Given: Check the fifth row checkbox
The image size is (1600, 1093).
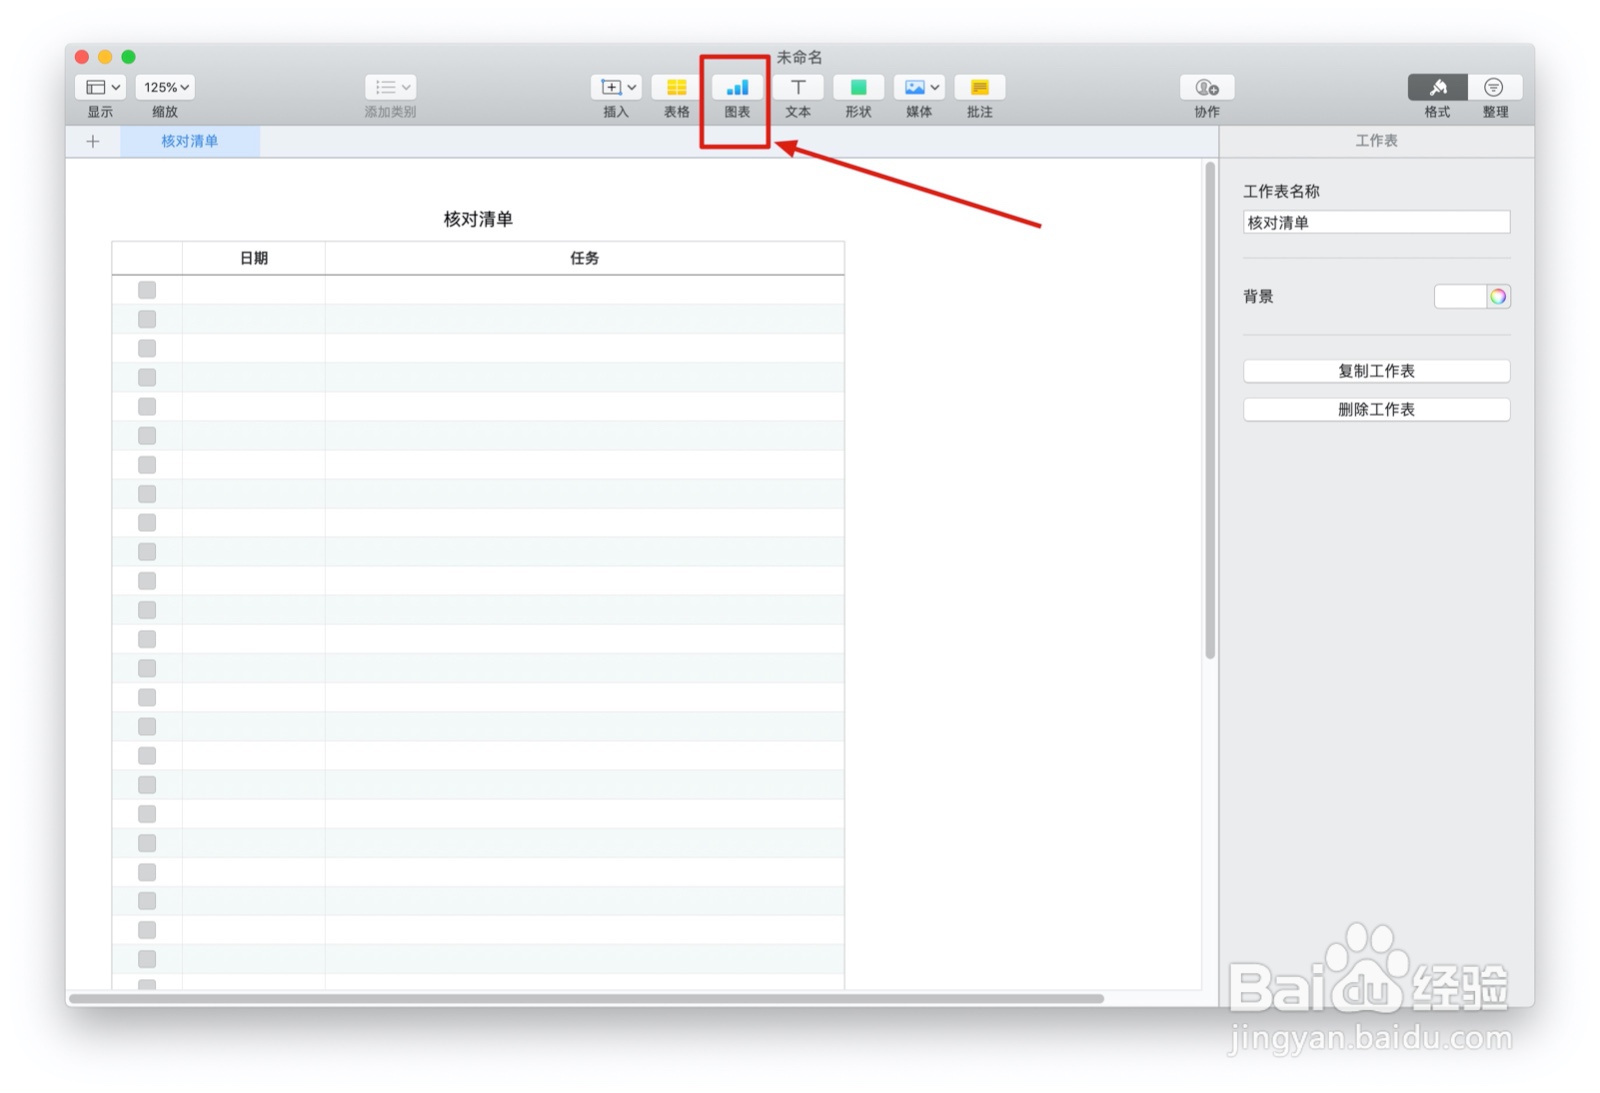Looking at the screenshot, I should click(147, 406).
